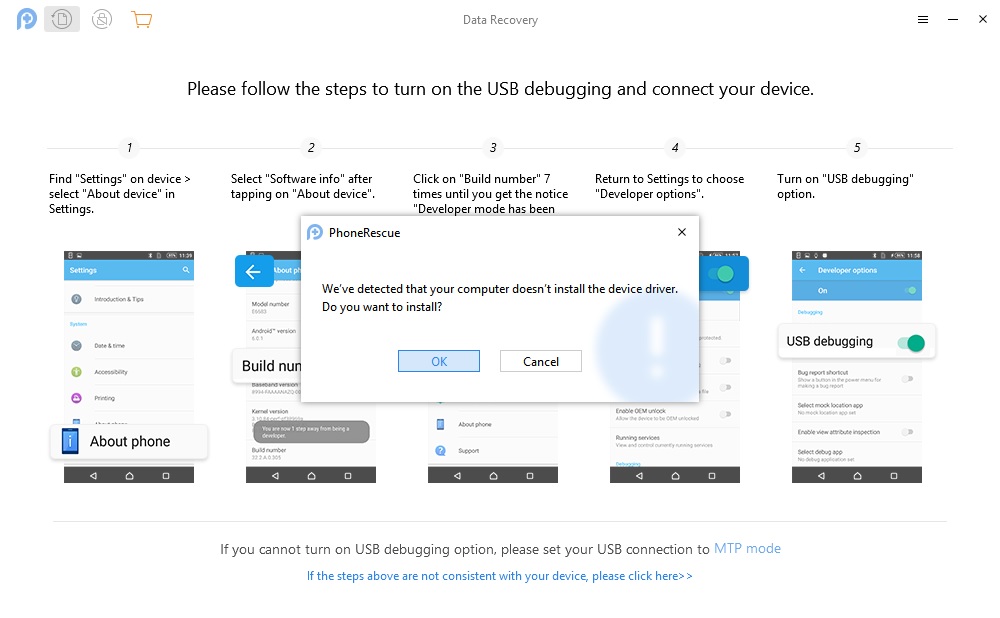Click the PhoneRescue icon in dialog title
The width and height of the screenshot is (1000, 618).
(x=314, y=232)
